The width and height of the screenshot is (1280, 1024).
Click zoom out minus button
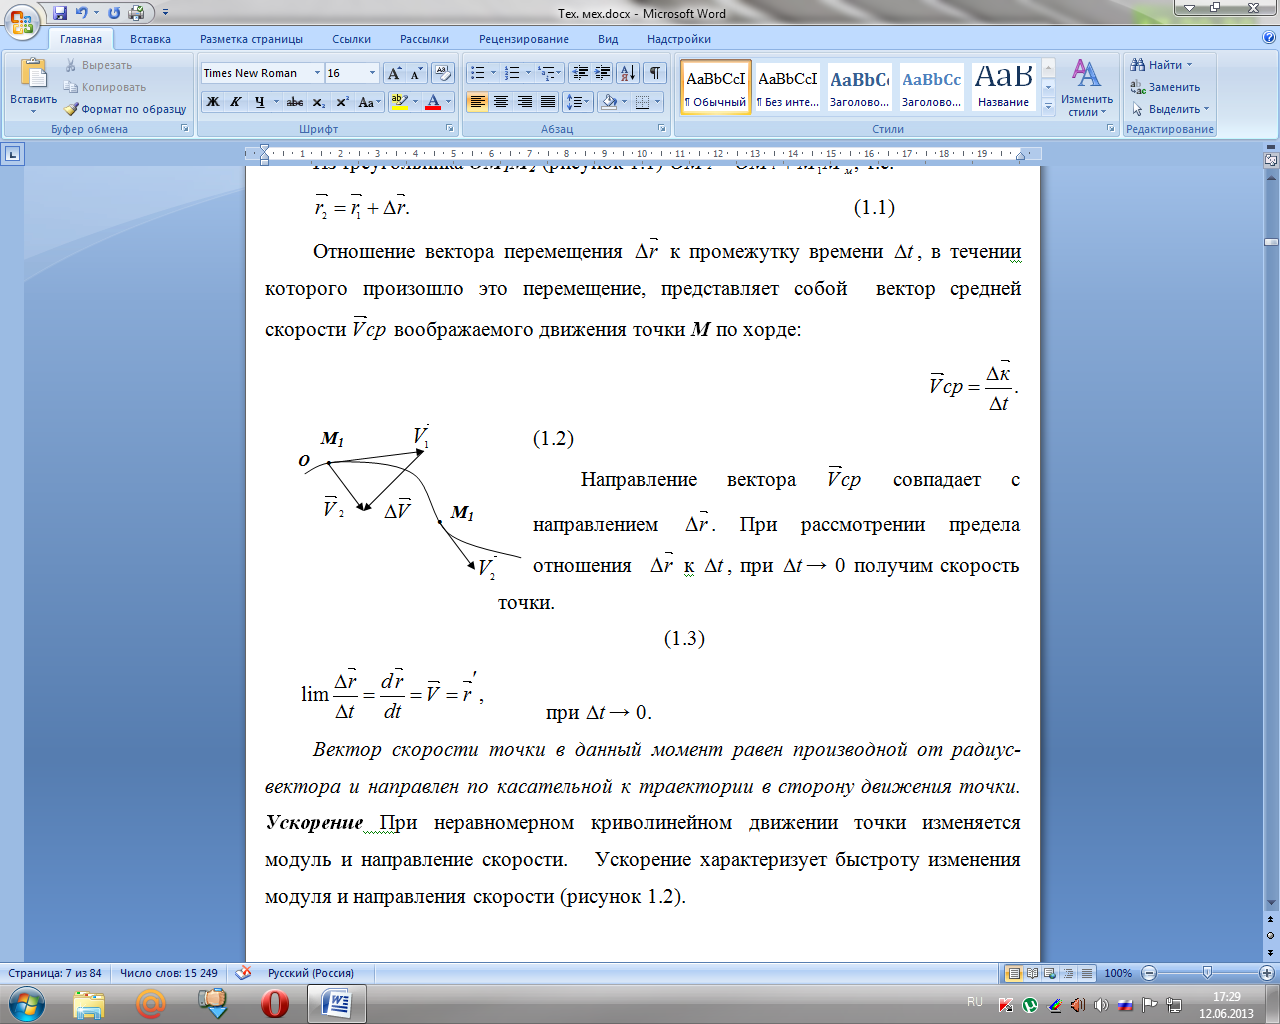(x=1149, y=973)
